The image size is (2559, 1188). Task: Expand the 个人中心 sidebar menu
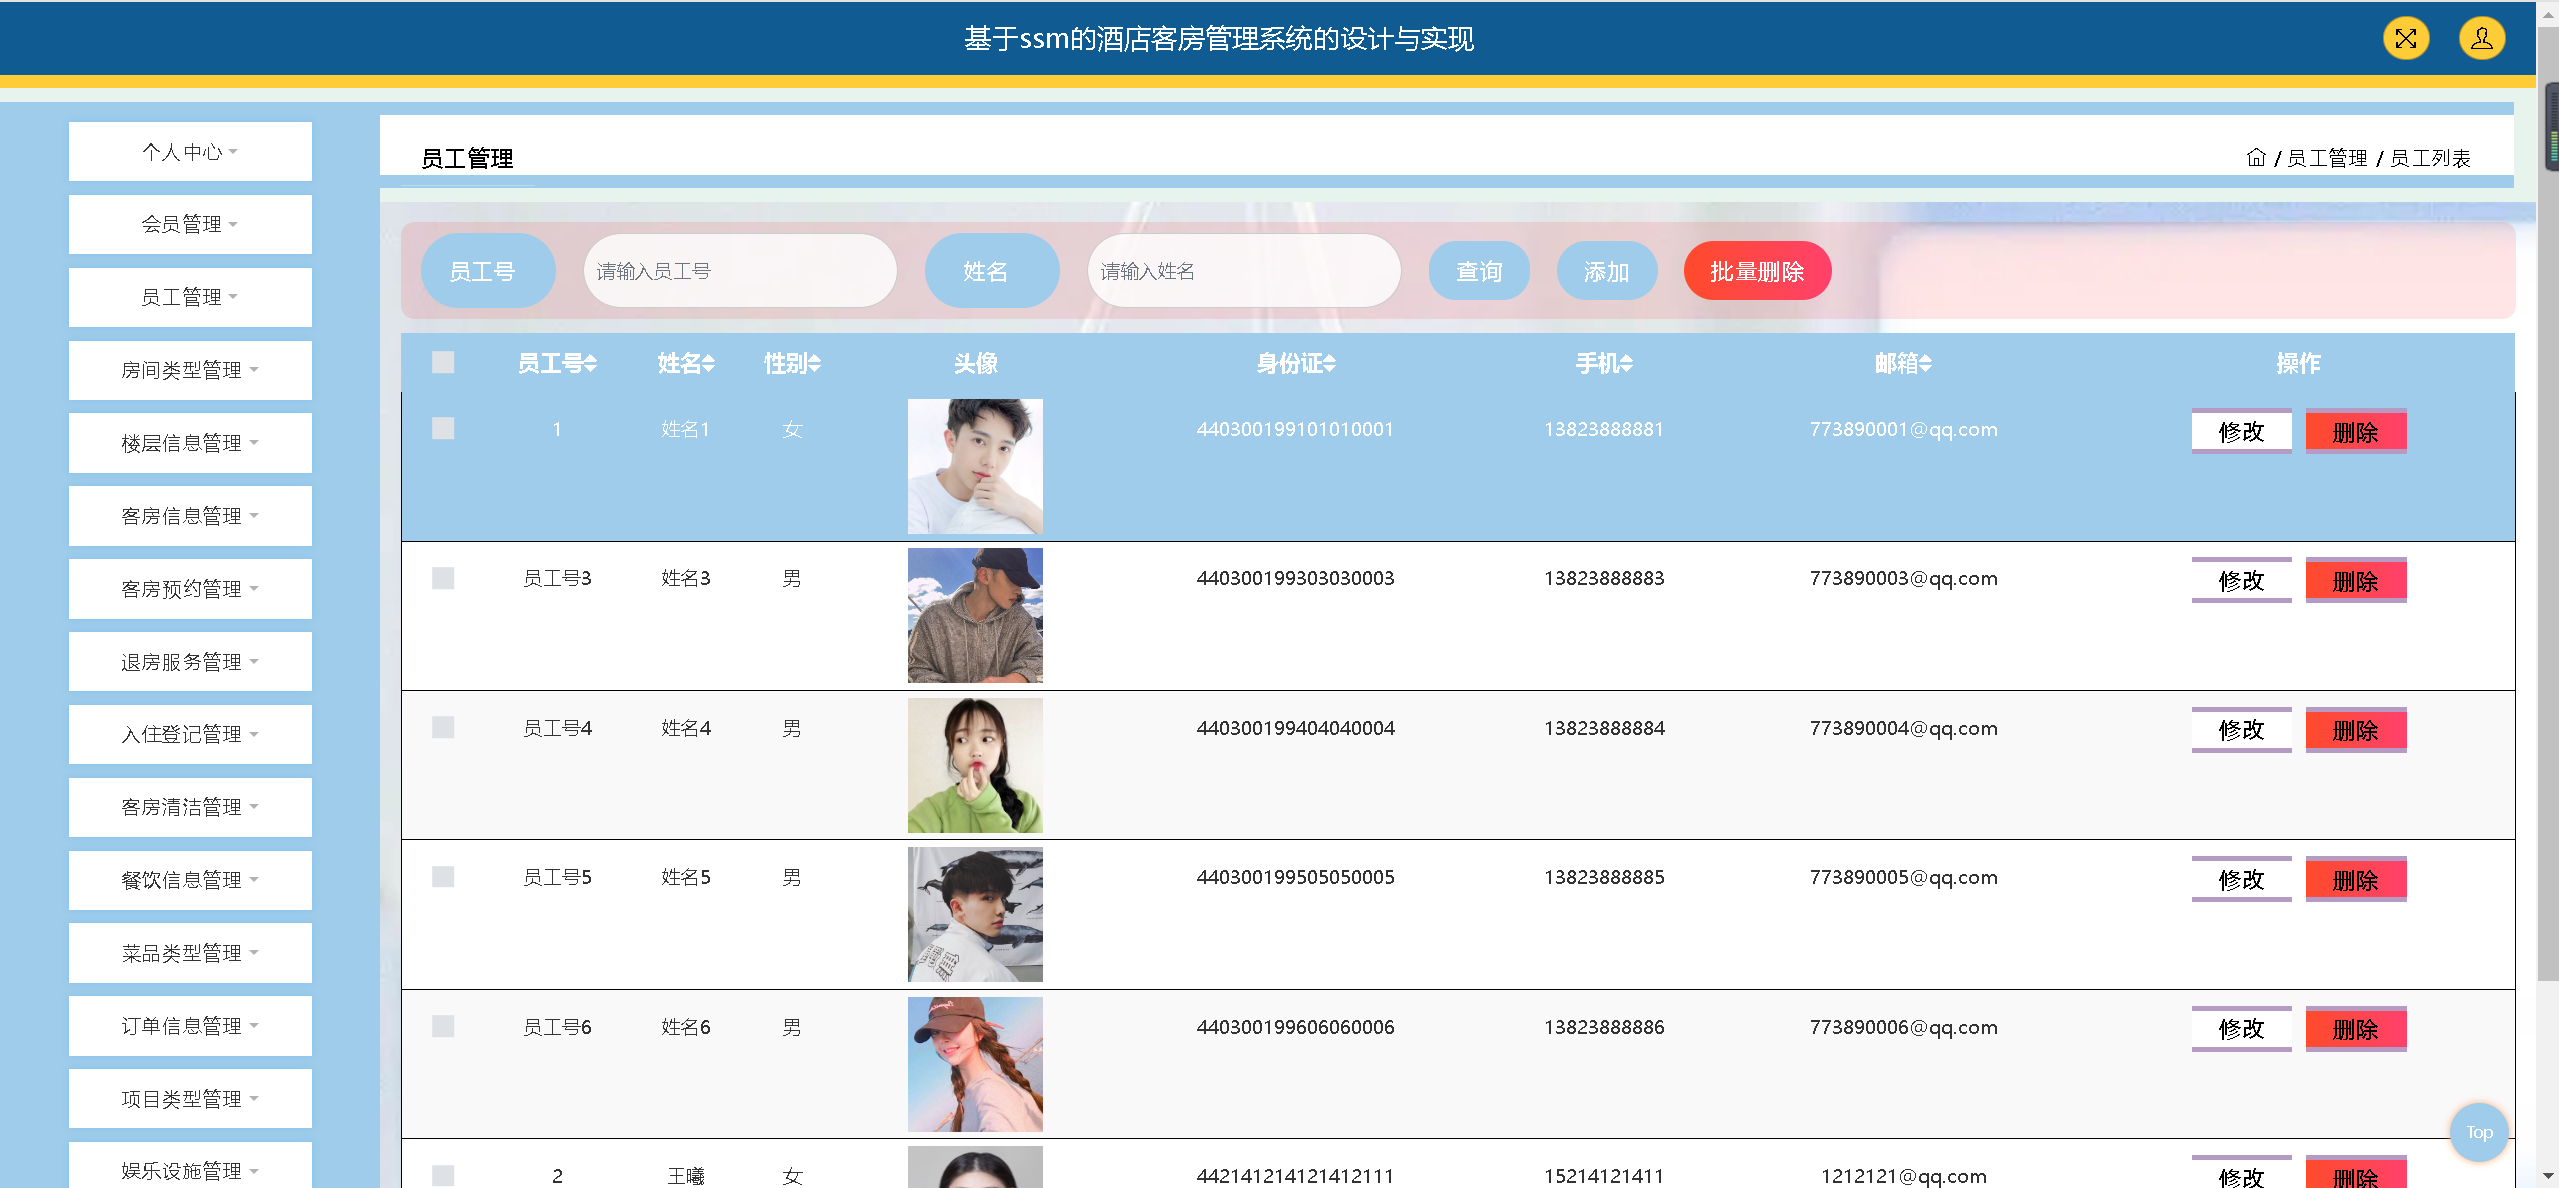pos(190,152)
